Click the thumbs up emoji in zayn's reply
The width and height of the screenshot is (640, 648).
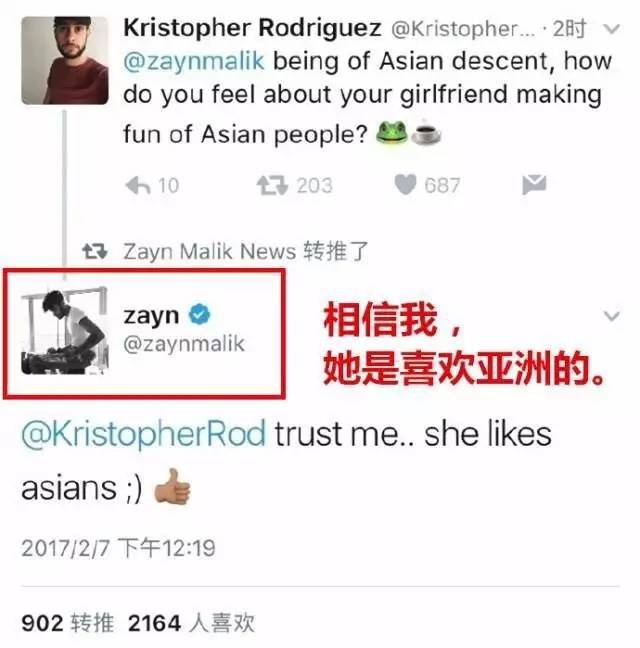coord(172,486)
